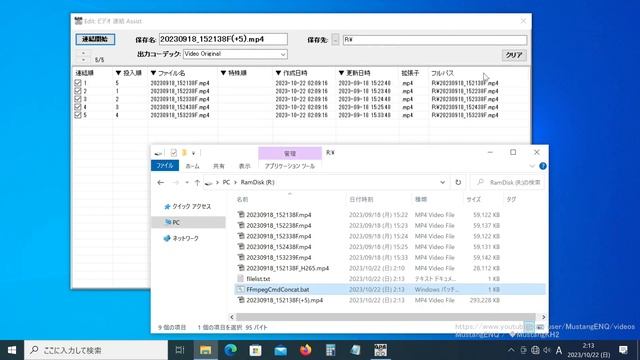This screenshot has height=360, width=640.
Task: Uncheck row 5 checkbox in the concat list
Action: coord(78,115)
